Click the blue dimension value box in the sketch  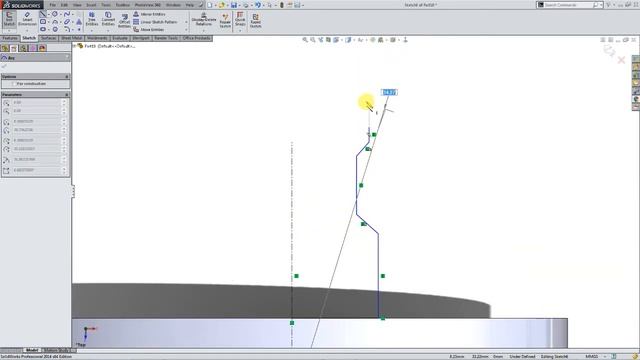click(389, 92)
